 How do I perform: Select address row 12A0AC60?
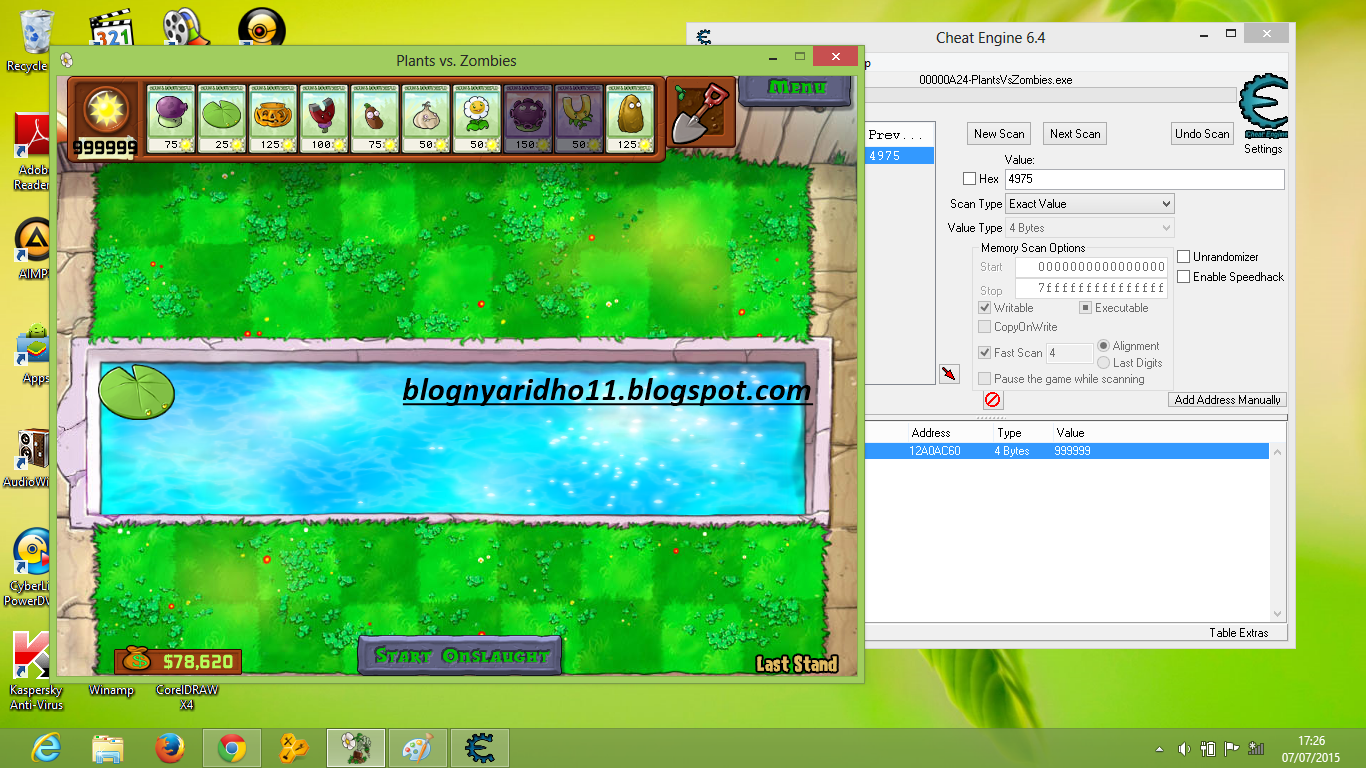pos(1067,451)
